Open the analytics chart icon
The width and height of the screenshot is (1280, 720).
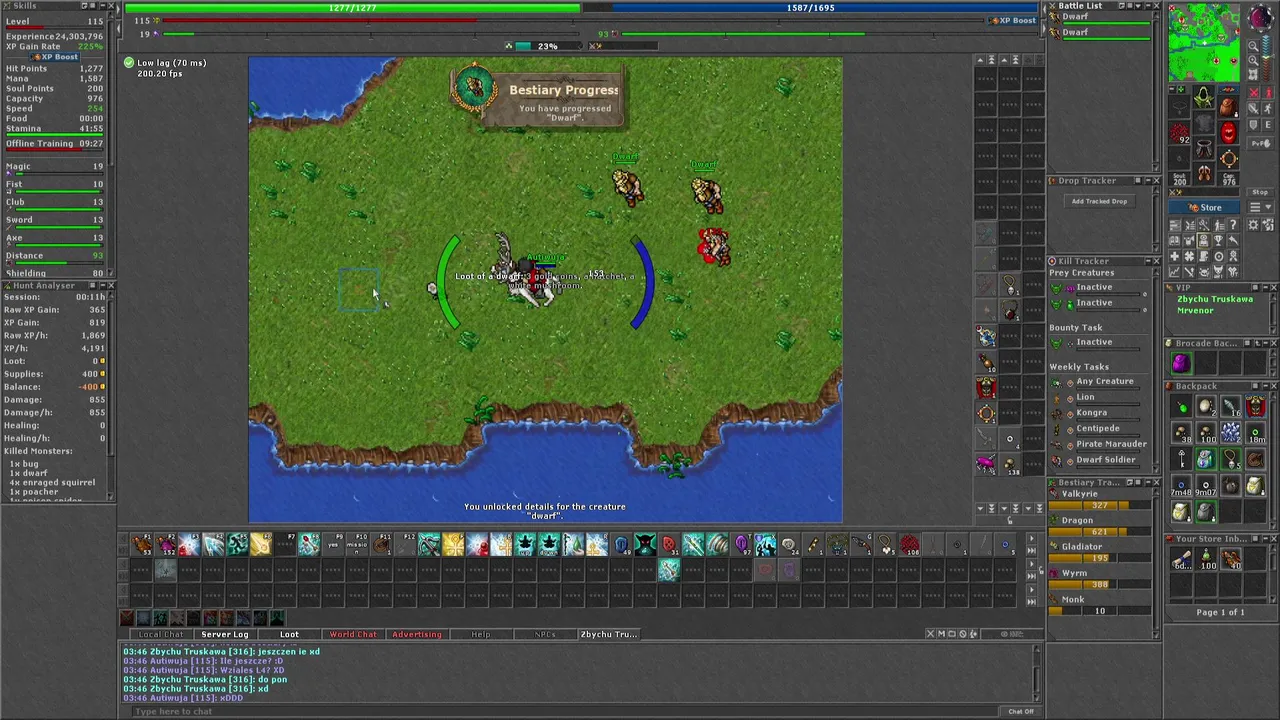pyautogui.click(x=1174, y=271)
